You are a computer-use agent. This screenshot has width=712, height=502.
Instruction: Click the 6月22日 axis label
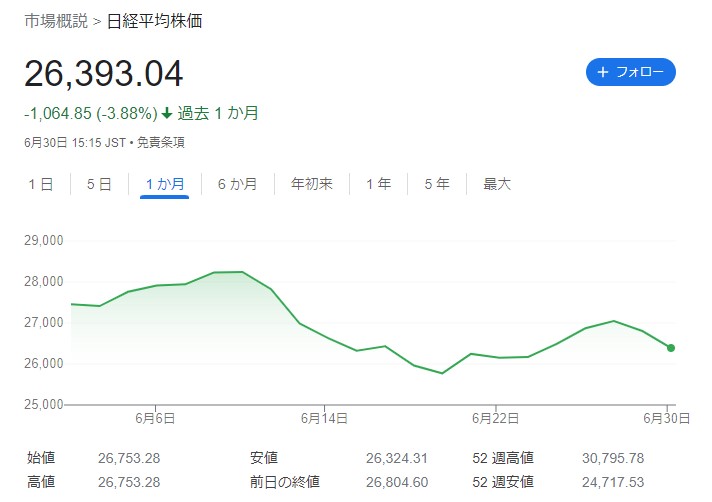(495, 418)
